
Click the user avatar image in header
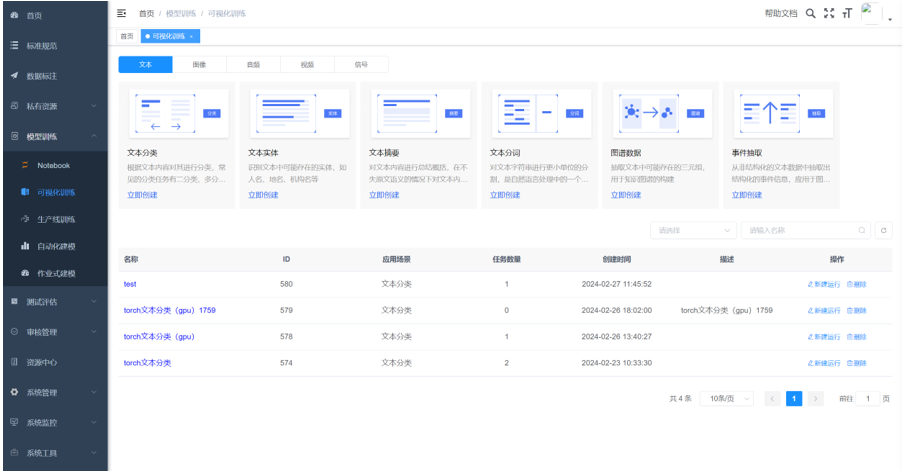[x=871, y=13]
